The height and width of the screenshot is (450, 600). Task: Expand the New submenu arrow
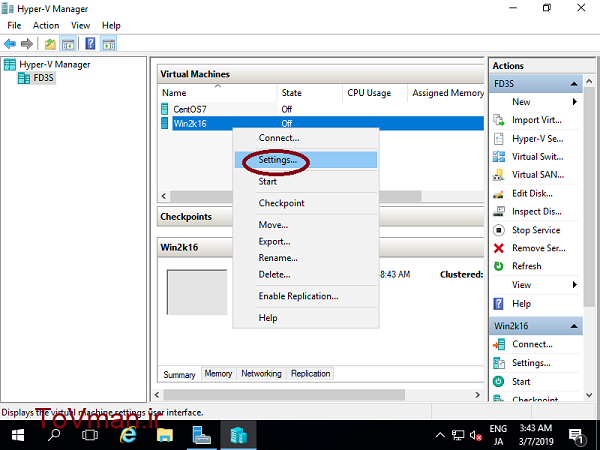574,102
